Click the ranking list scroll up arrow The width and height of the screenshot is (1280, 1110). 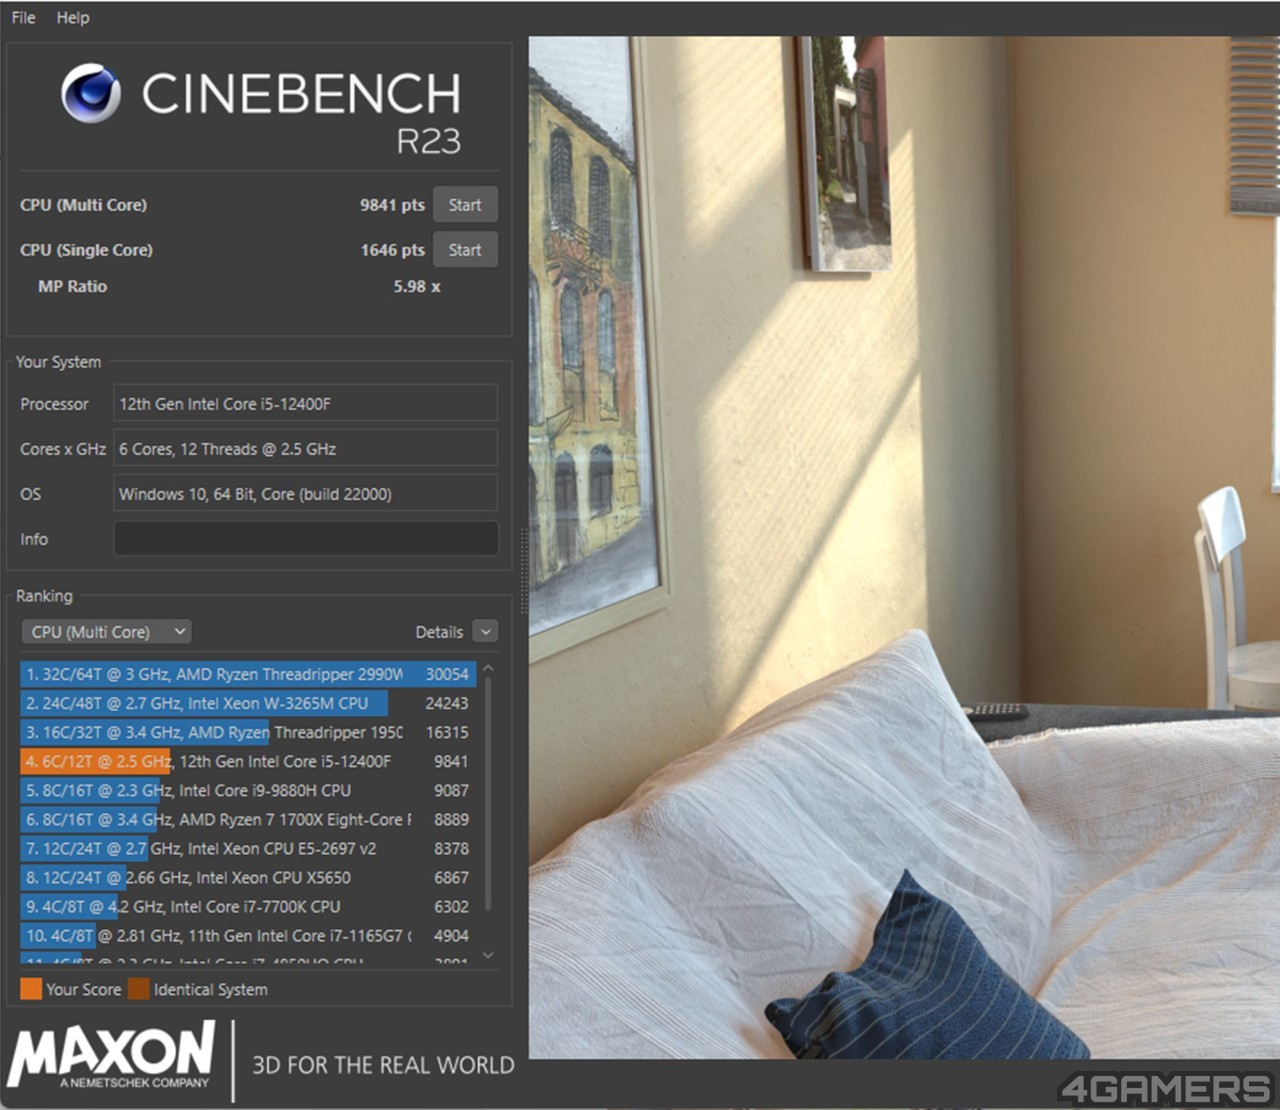(488, 668)
